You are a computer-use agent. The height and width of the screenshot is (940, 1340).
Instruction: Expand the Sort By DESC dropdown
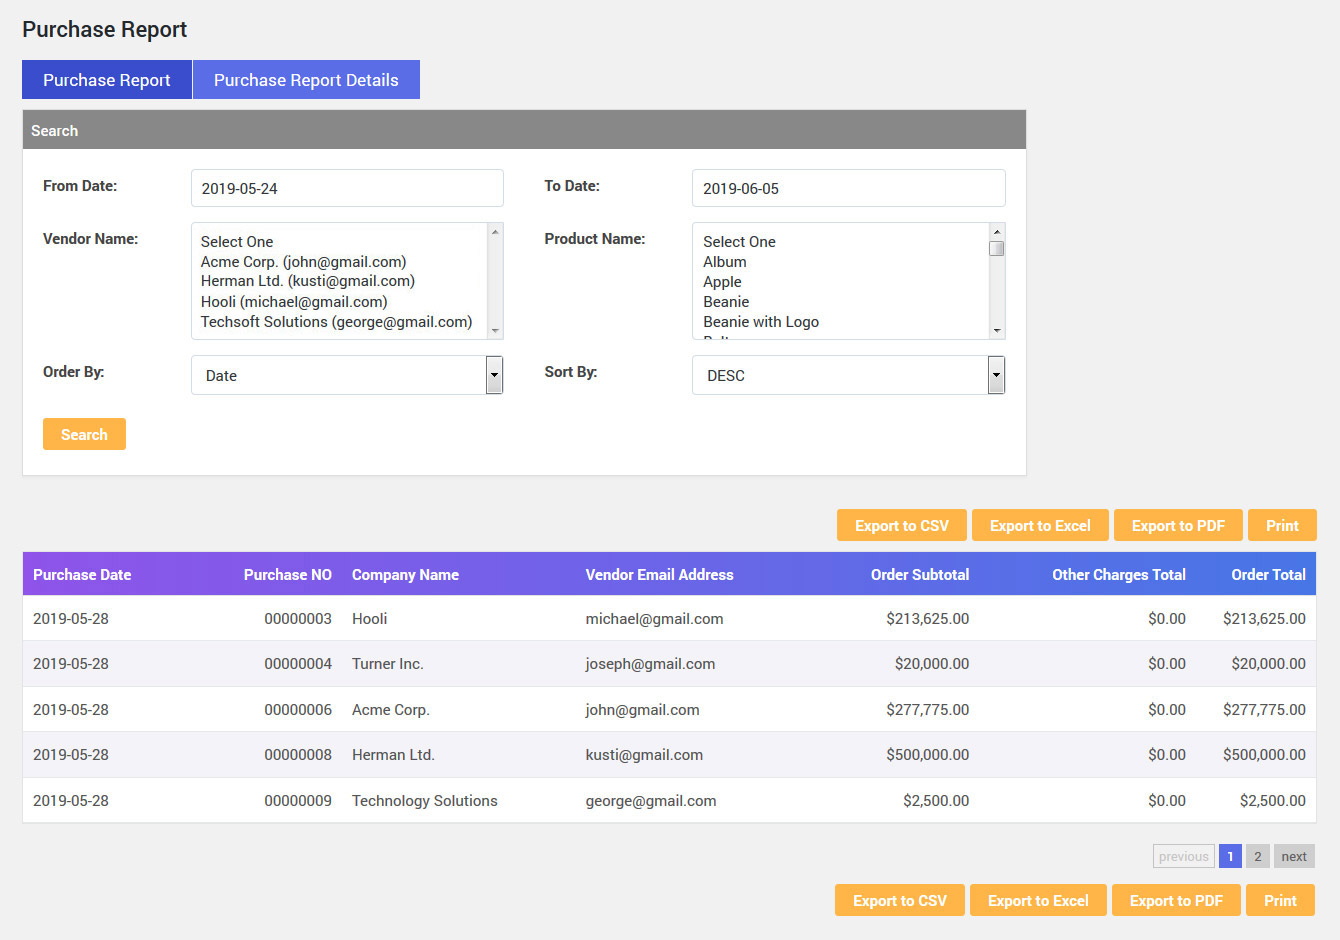[848, 375]
